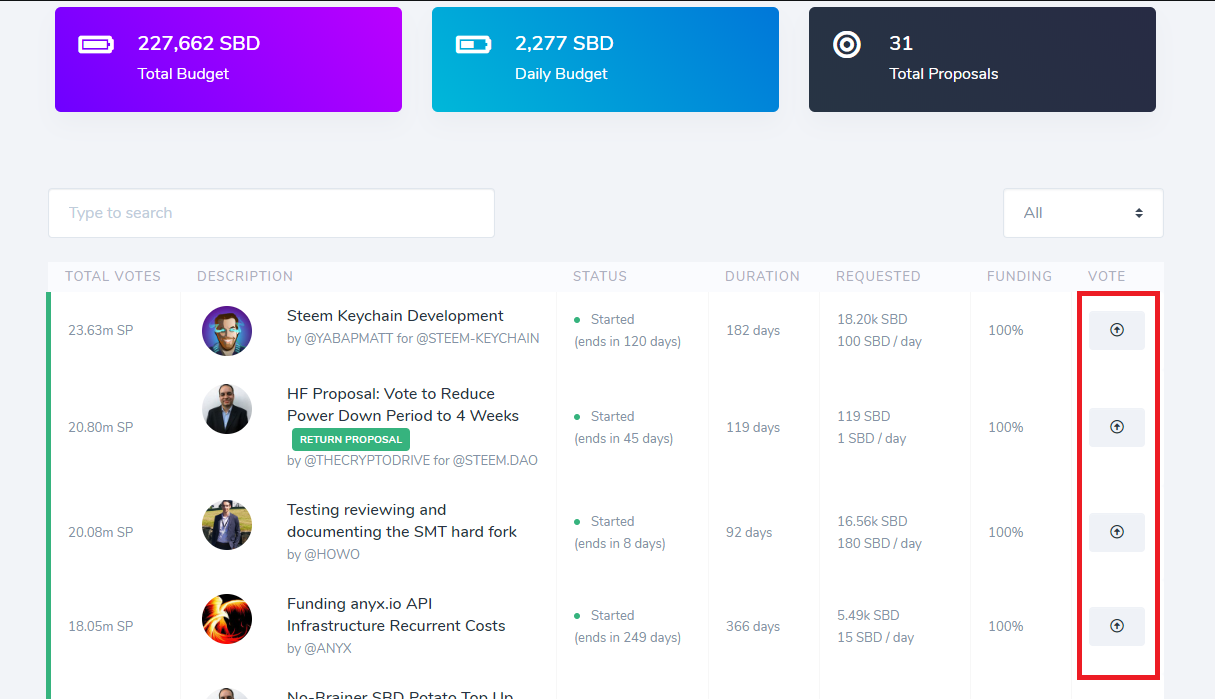Click the 227,662 SBD Total Budget value
Viewport: 1215px width, 699px height.
(x=199, y=44)
